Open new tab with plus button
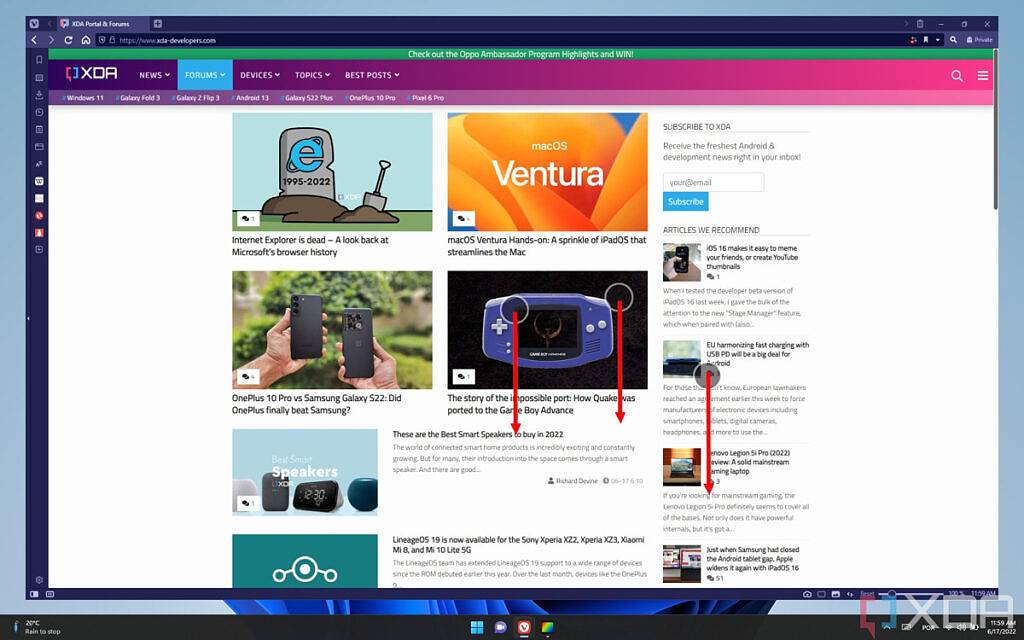This screenshot has width=1024, height=640. (158, 23)
